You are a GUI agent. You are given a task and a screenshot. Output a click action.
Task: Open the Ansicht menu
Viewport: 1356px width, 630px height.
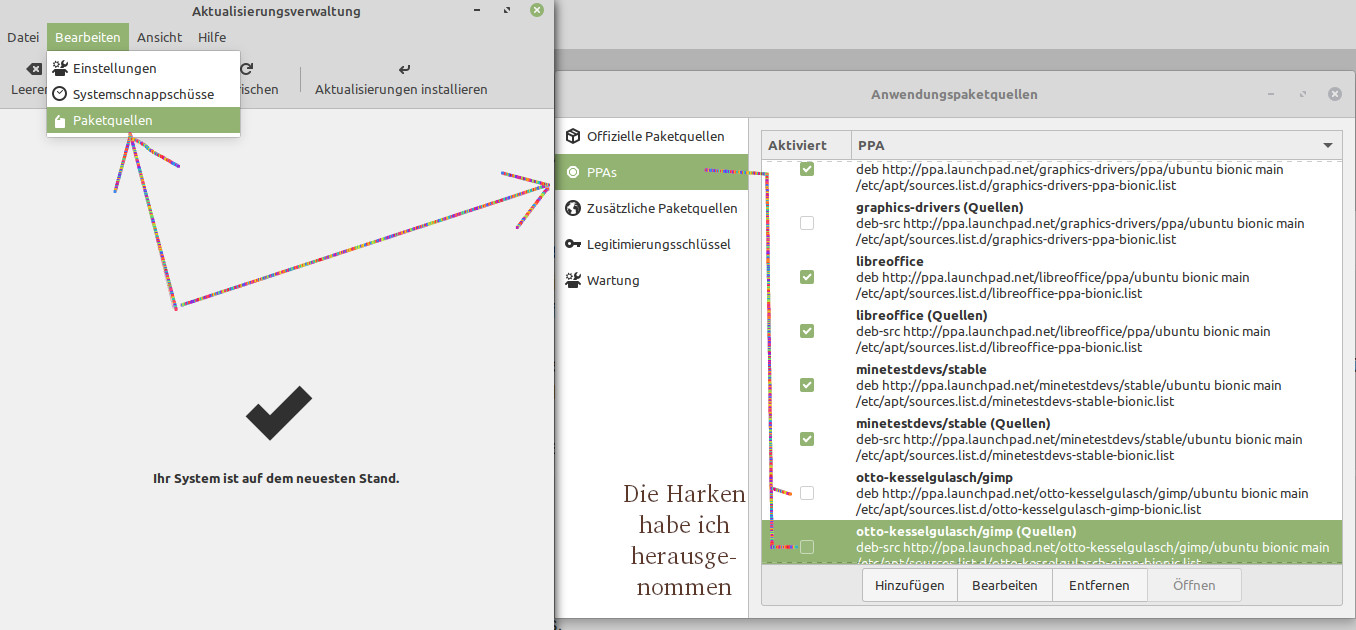point(160,37)
